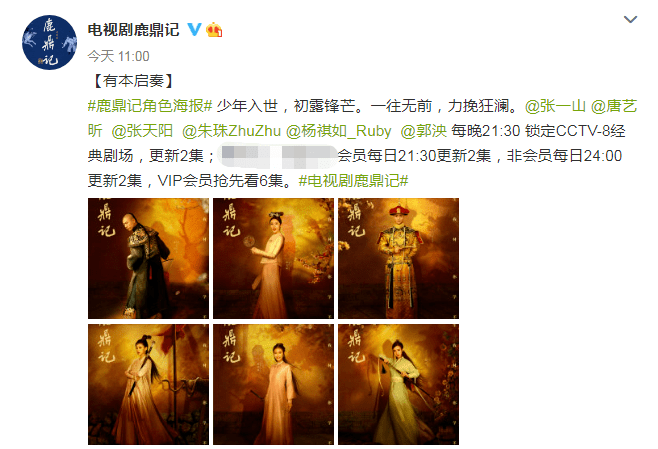This screenshot has height=449, width=658.
Task: Click the blue verified V badge
Action: click(x=194, y=29)
